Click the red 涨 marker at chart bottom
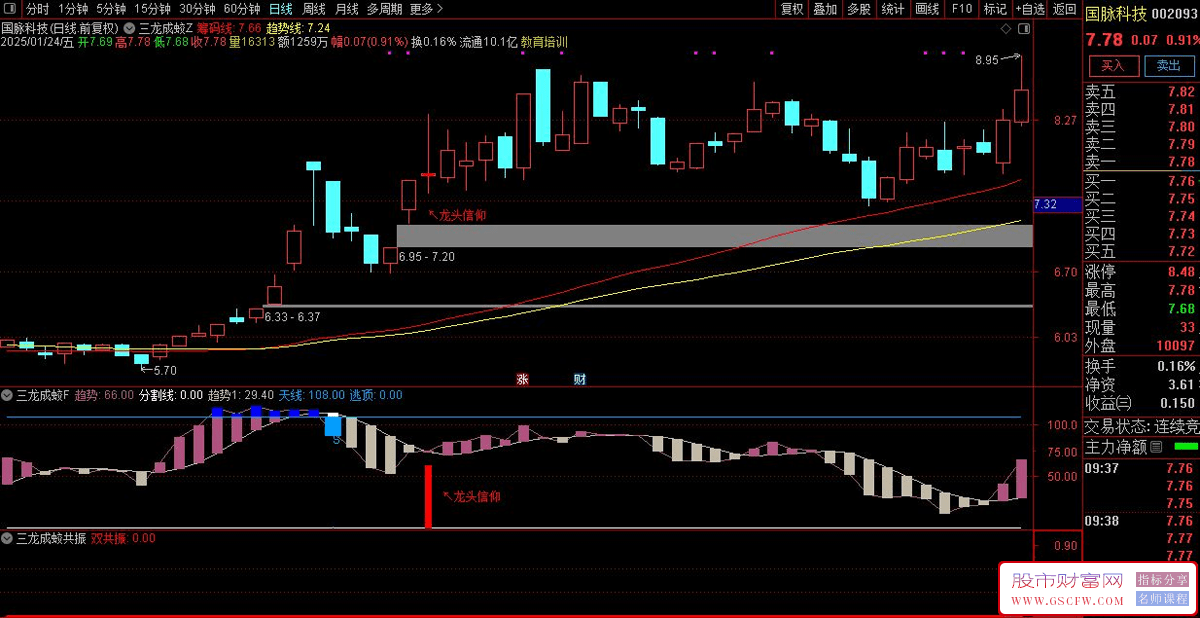Screen dimensions: 1200x618 521,379
